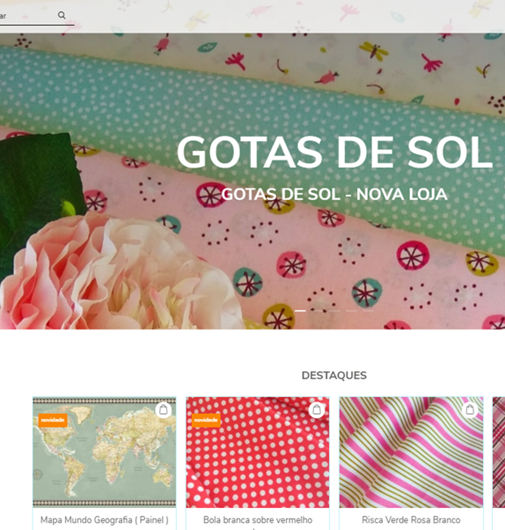505x530 pixels.
Task: Open Risca Verde Rosa Branco product link
Action: (x=411, y=520)
